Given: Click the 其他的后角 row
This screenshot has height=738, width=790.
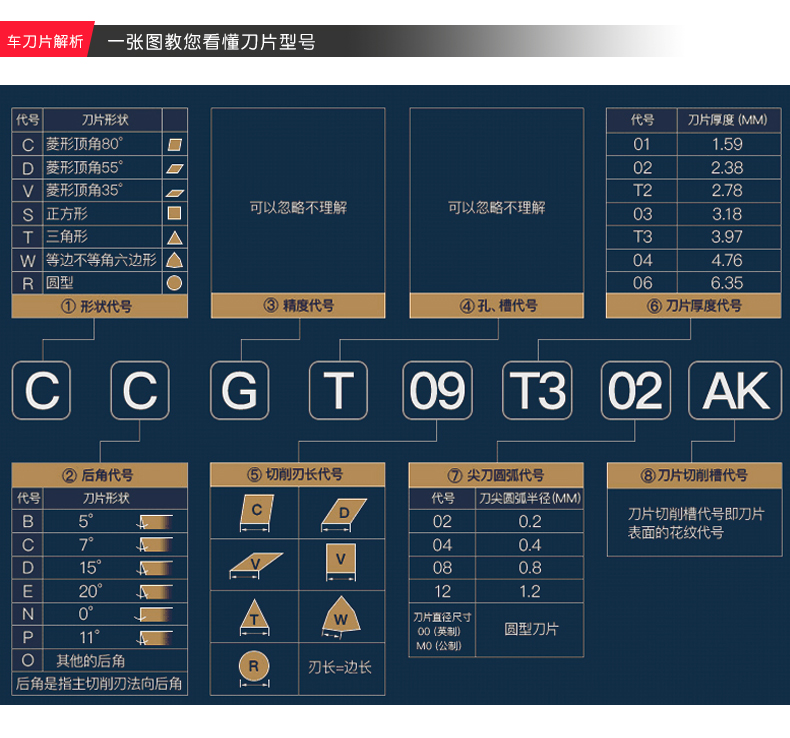Looking at the screenshot, I should tap(100, 660).
